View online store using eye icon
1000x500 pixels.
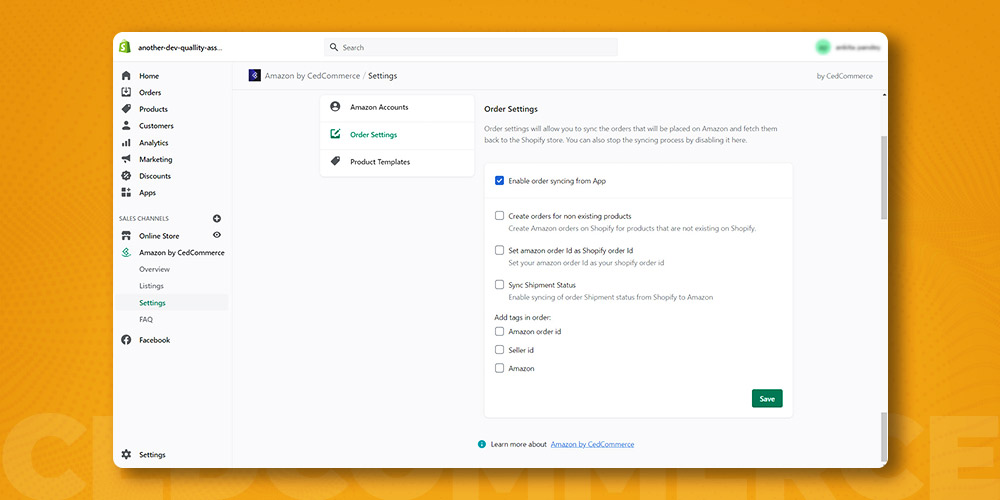pos(217,235)
